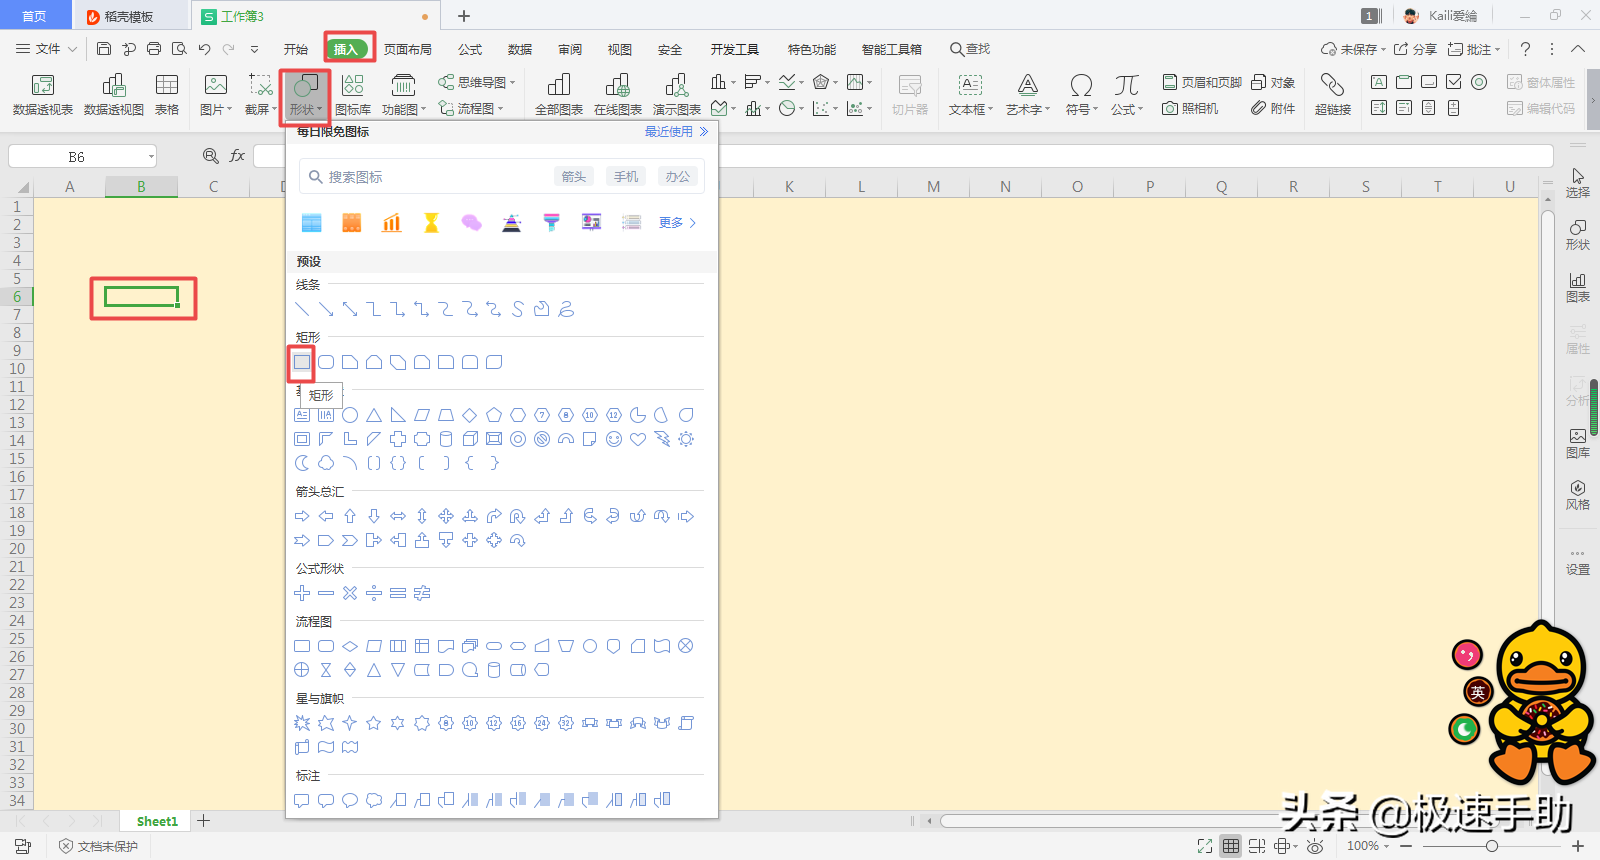Insert a hyperlink (超链接)
The width and height of the screenshot is (1600, 860).
[x=1333, y=95]
